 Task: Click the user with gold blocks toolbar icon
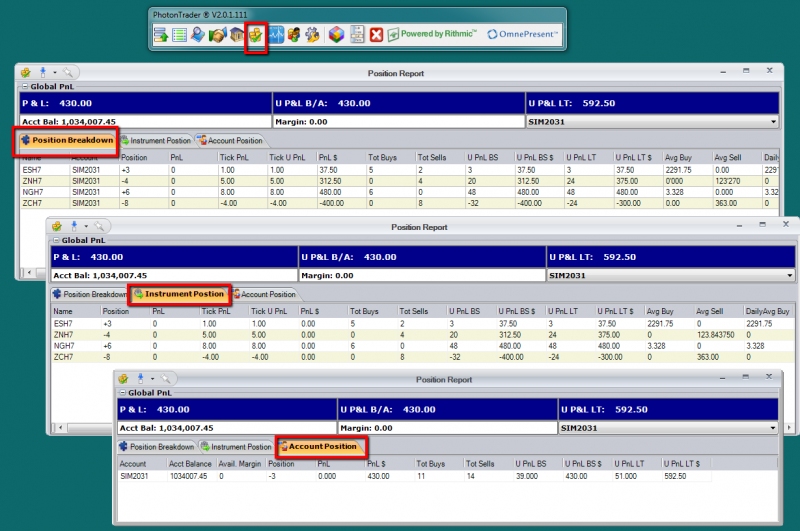pos(294,35)
